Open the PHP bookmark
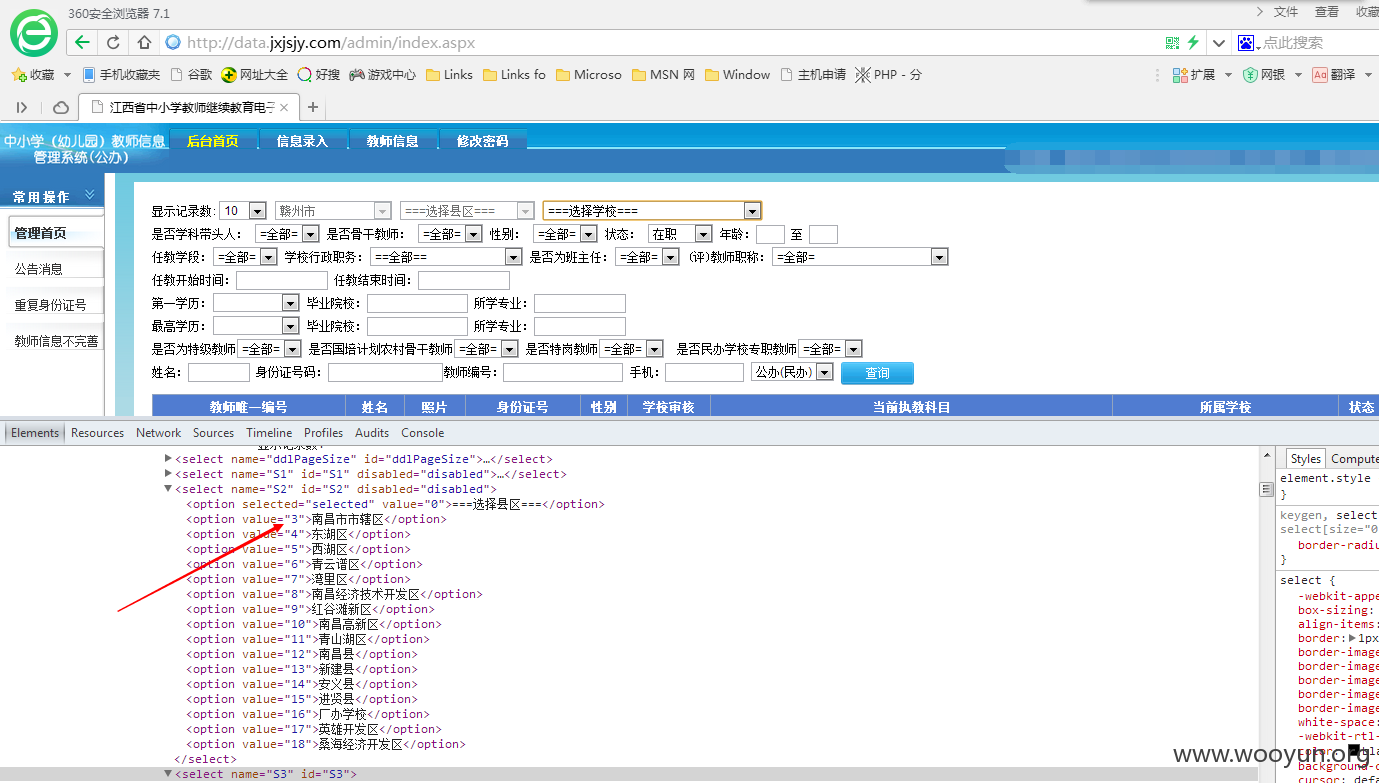This screenshot has height=783, width=1379. [888, 74]
